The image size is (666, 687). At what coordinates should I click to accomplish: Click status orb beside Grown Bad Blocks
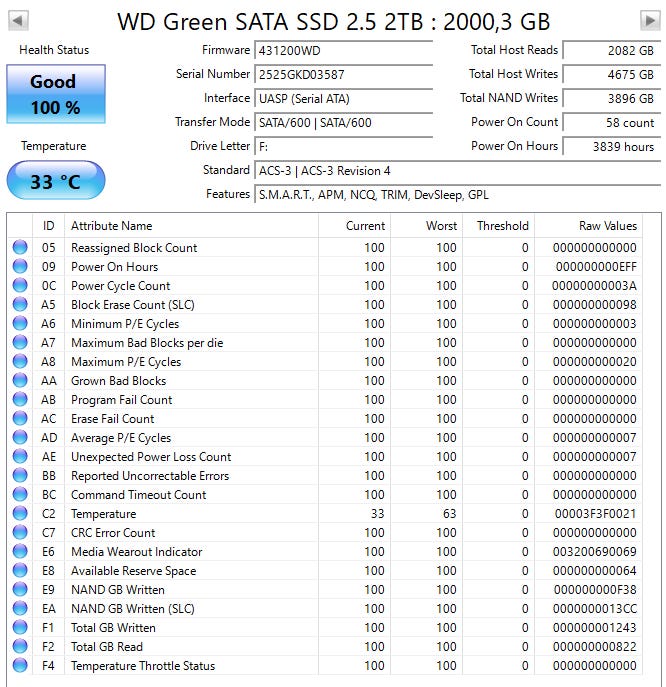tap(20, 380)
